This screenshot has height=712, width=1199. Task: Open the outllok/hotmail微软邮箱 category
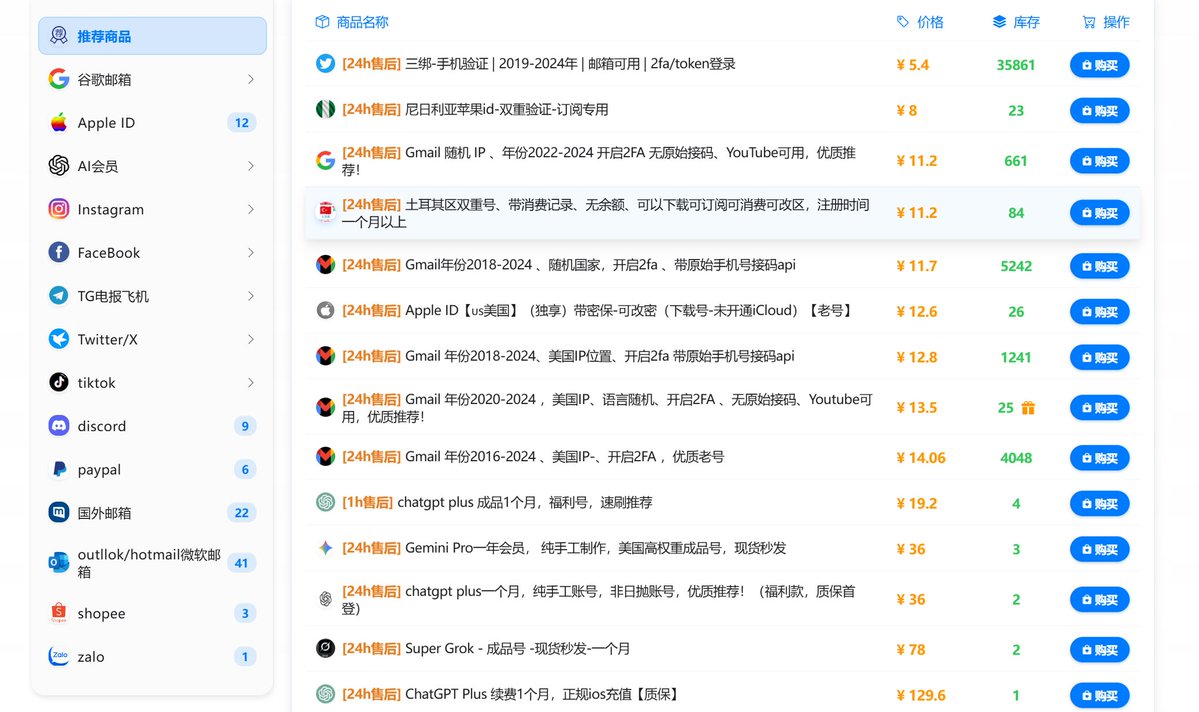coord(152,563)
